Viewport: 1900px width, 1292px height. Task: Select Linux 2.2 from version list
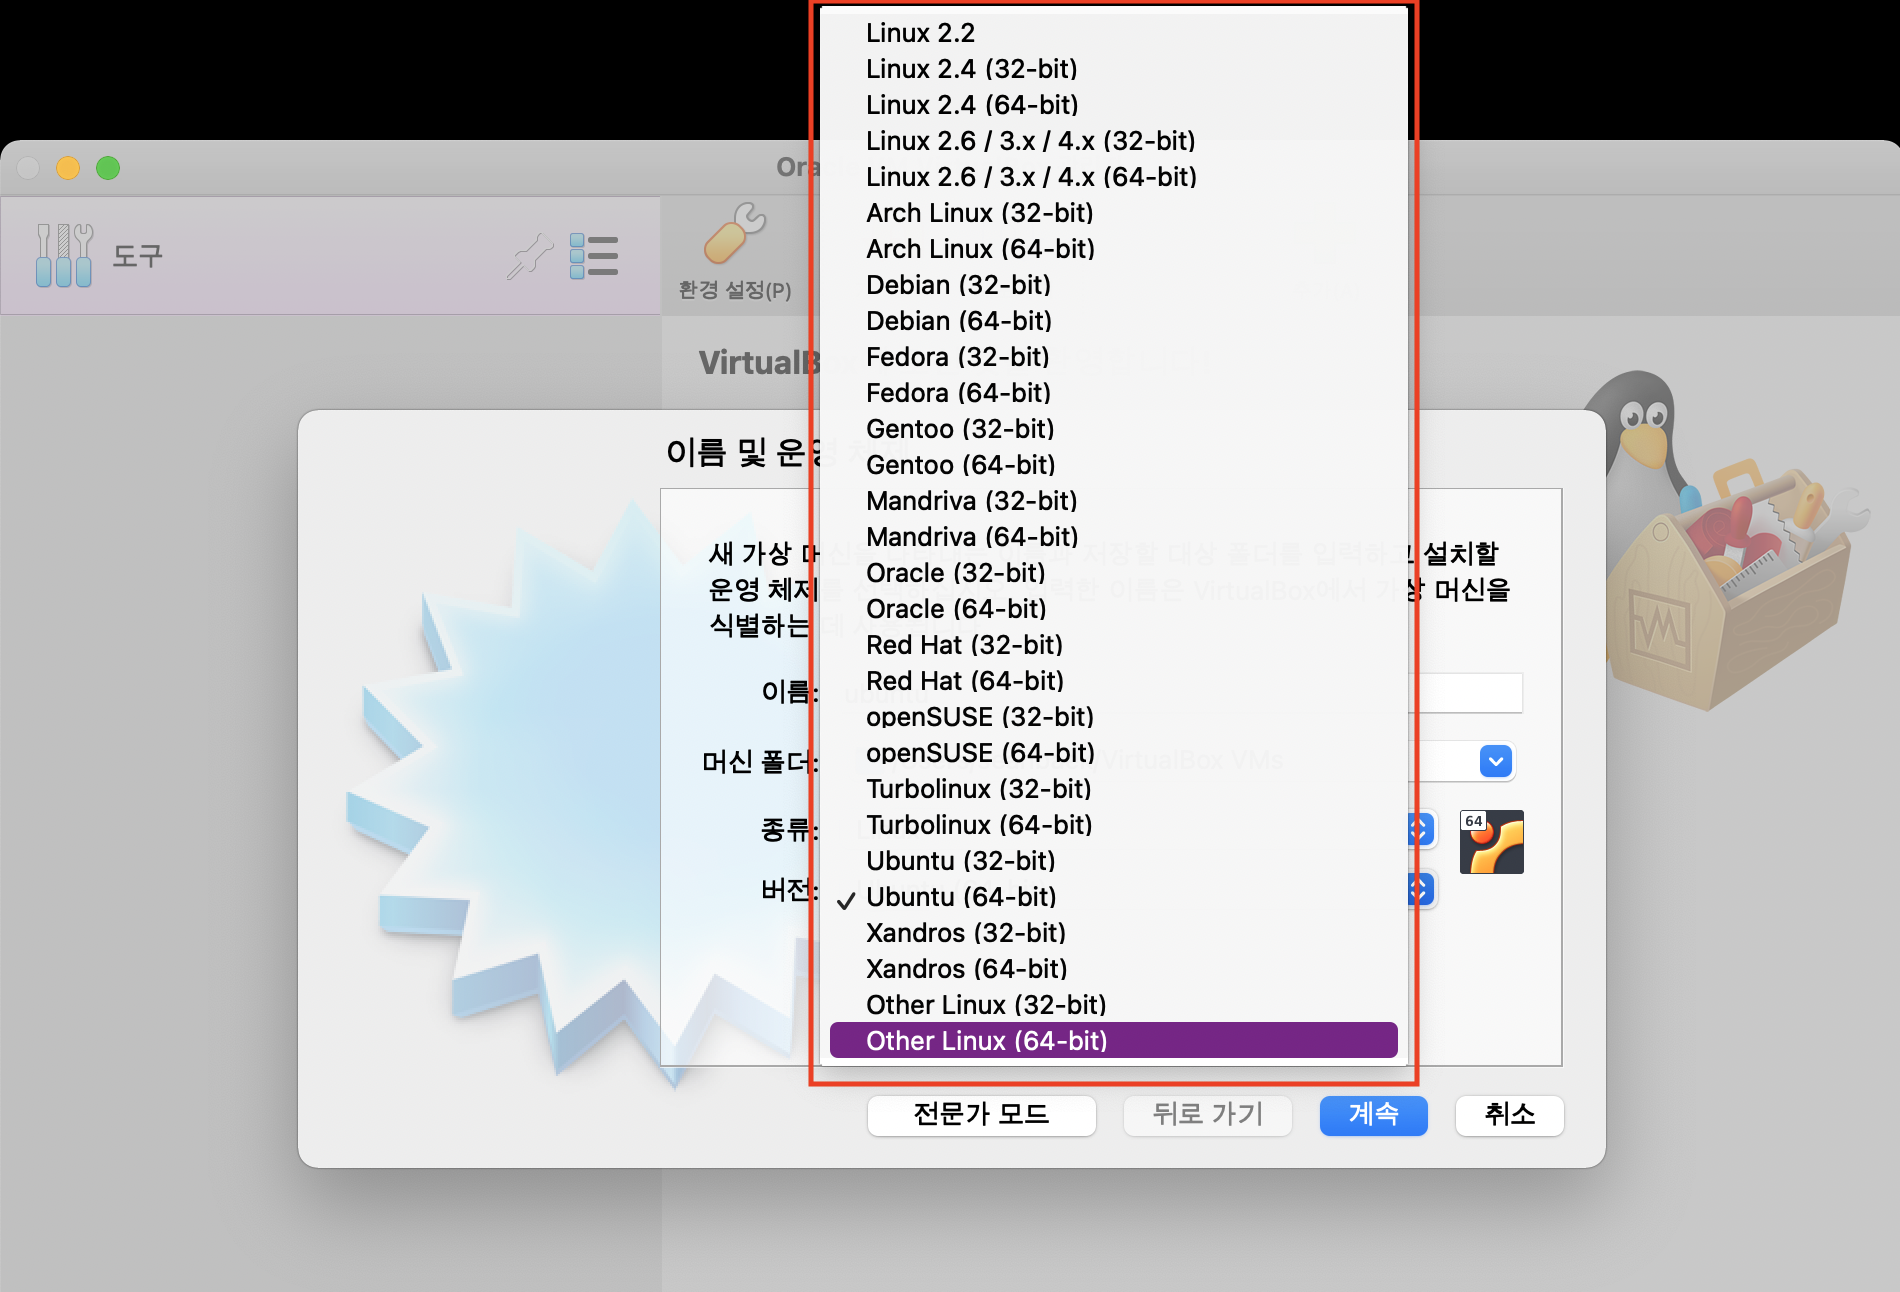point(1113,33)
